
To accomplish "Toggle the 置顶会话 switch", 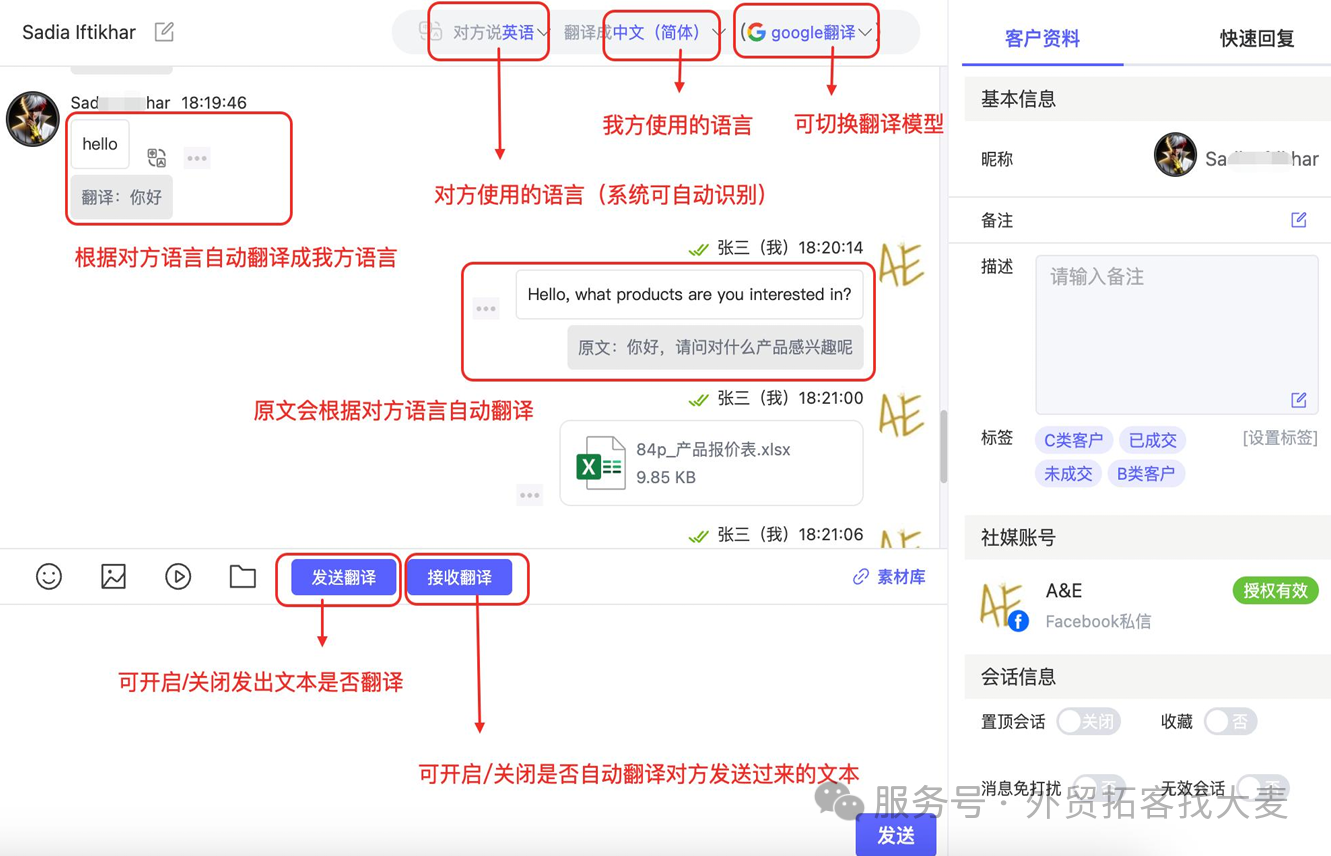I will 1088,722.
